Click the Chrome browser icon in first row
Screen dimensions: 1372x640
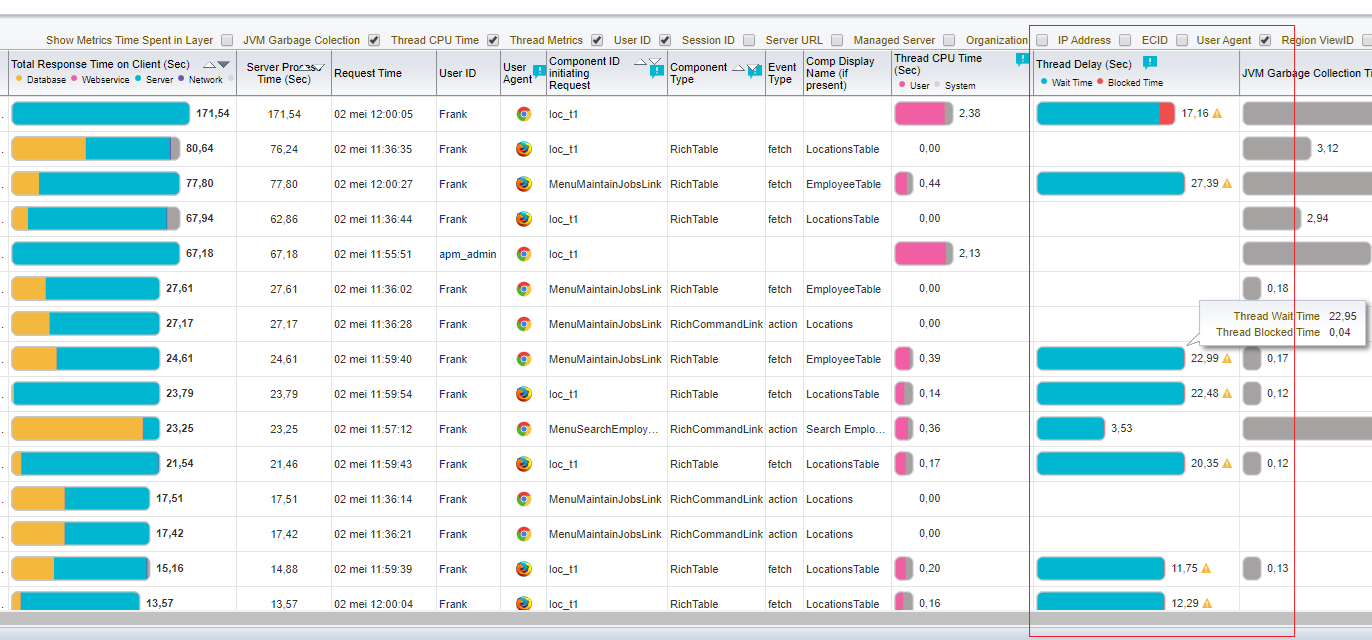click(x=523, y=114)
